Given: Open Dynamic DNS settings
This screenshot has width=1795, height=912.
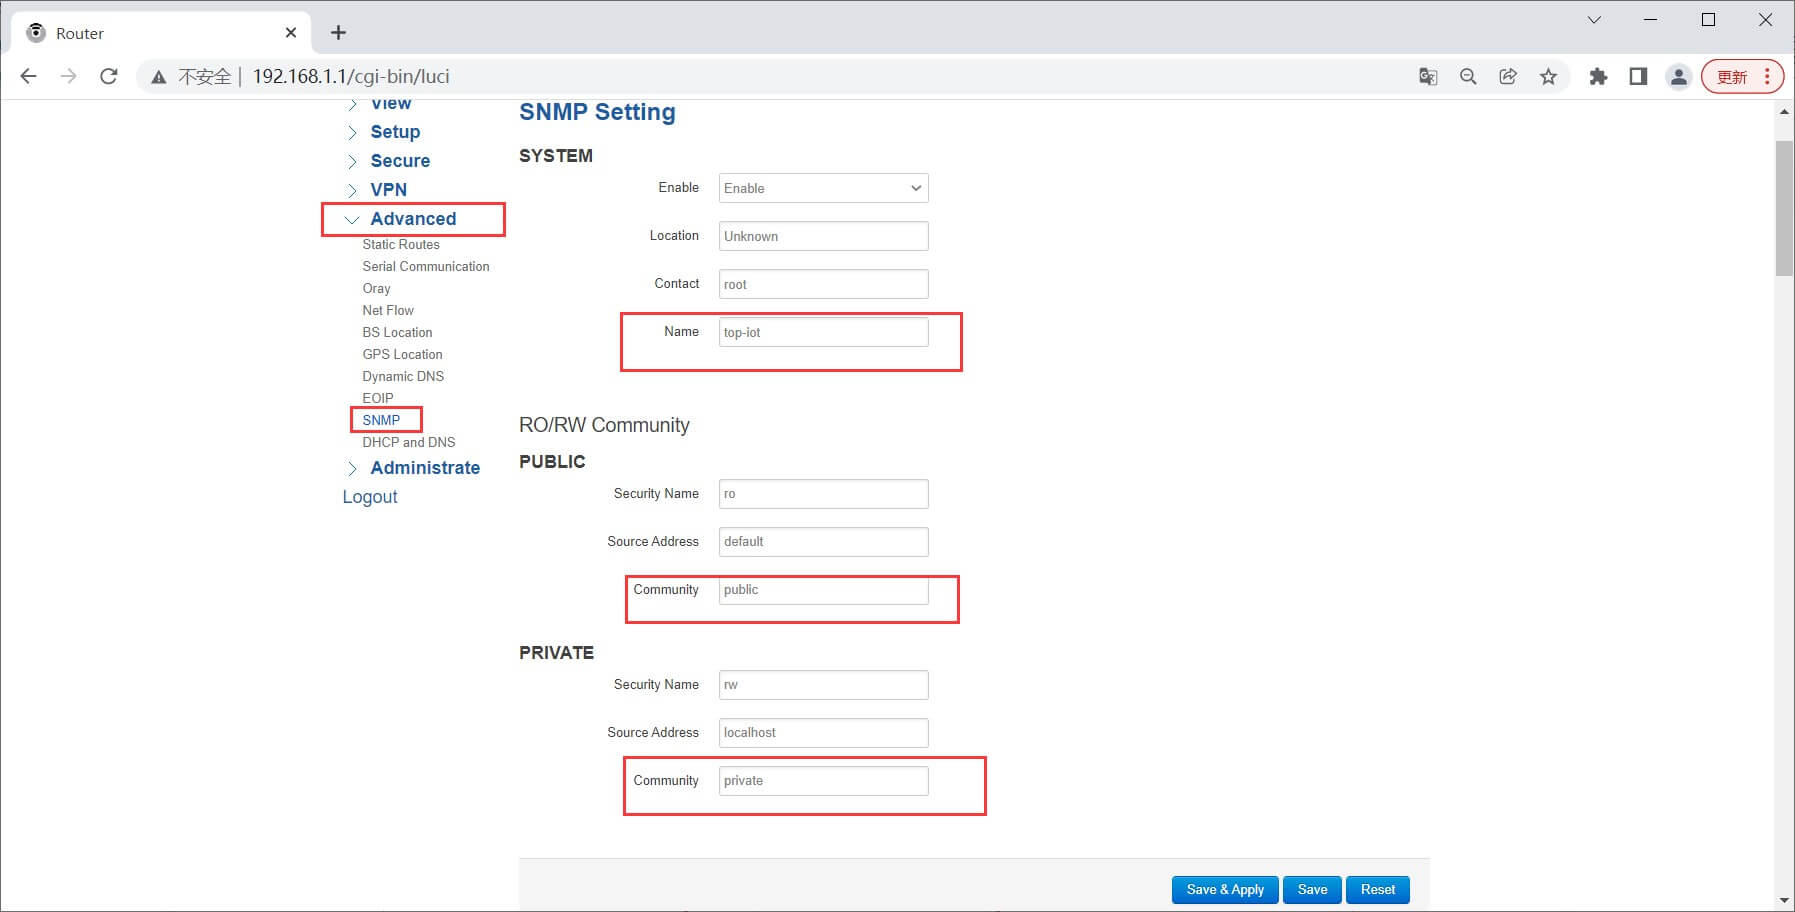Looking at the screenshot, I should tap(403, 377).
